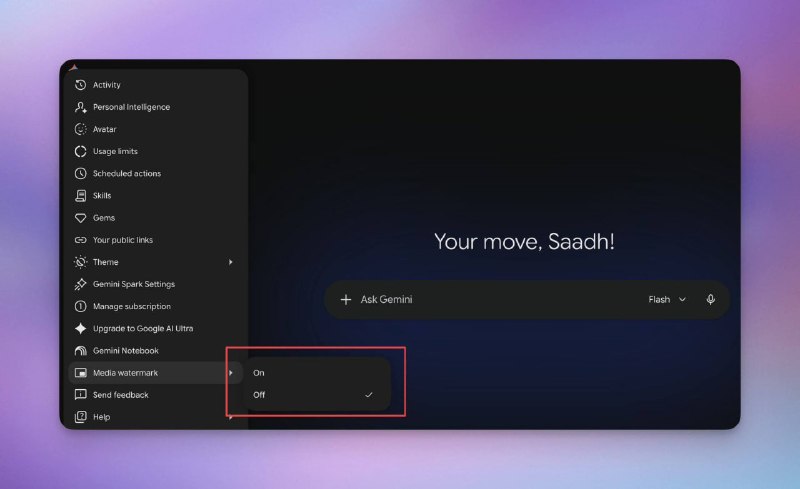The width and height of the screenshot is (800, 489).
Task: Click the Manage subscription circle icon
Action: tap(81, 306)
